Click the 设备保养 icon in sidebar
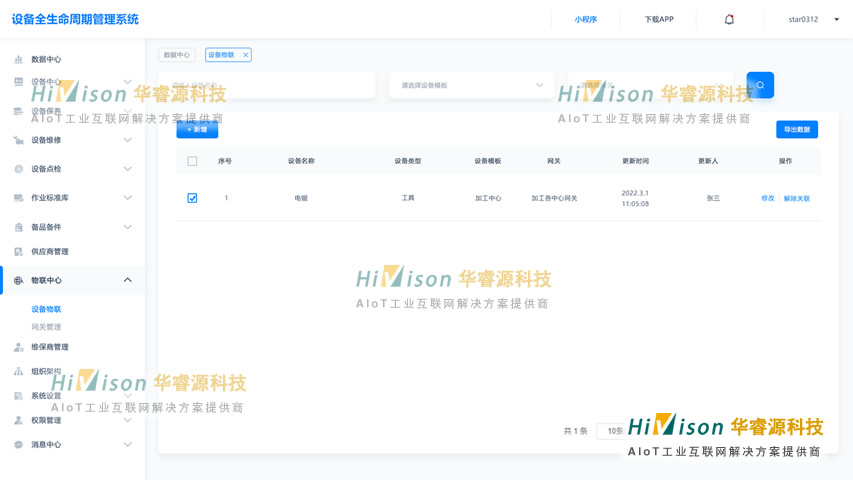The width and height of the screenshot is (853, 480). (x=18, y=111)
